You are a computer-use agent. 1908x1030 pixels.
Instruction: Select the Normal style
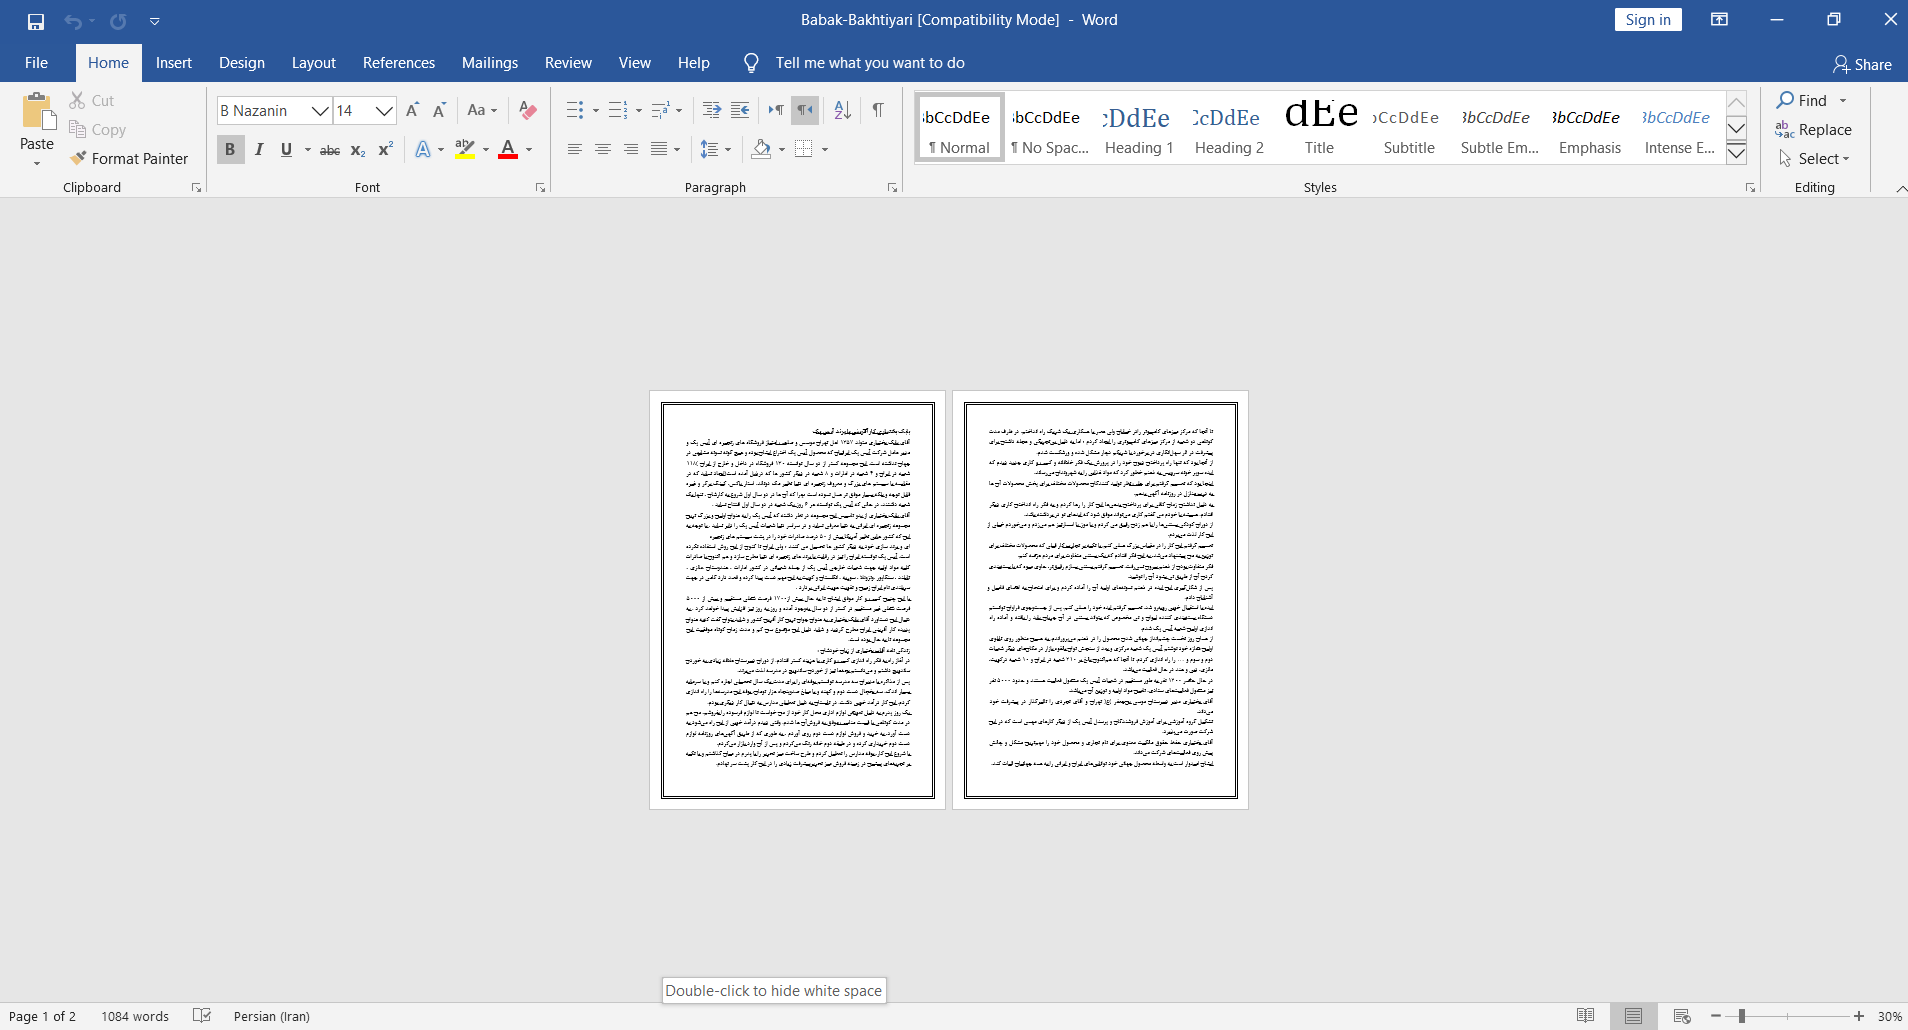[x=960, y=128]
